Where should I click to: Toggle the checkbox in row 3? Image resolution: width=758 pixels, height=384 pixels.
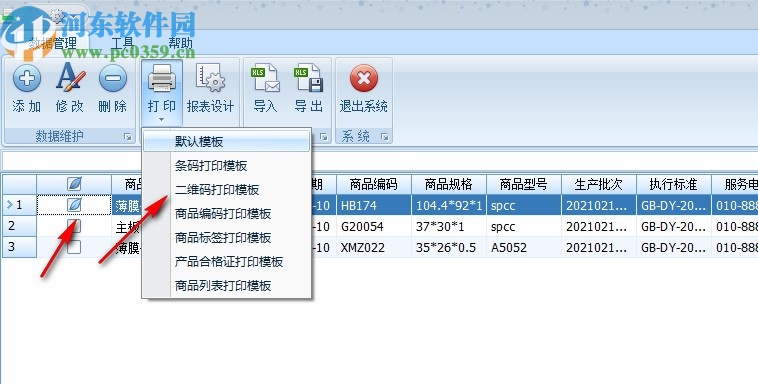tap(74, 247)
